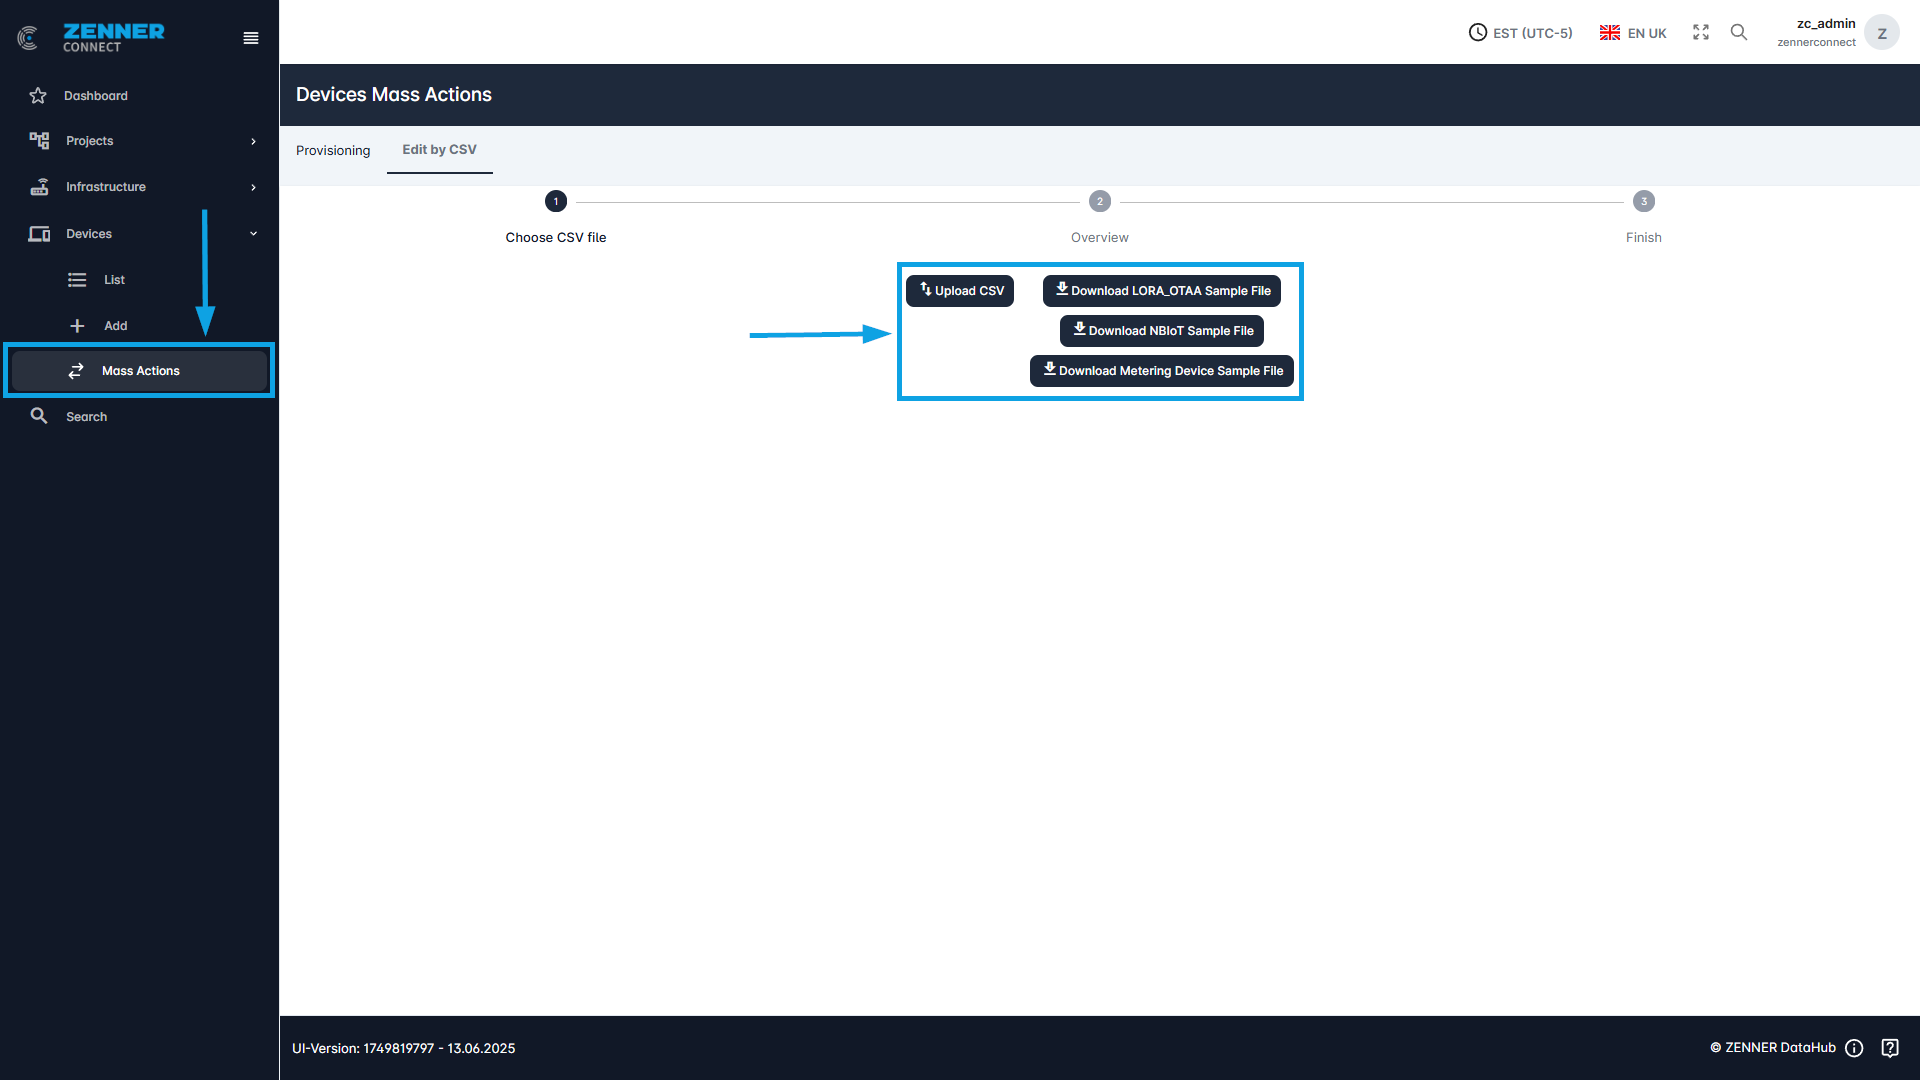This screenshot has width=1920, height=1080.
Task: Click the Upload CSV button
Action: [960, 291]
